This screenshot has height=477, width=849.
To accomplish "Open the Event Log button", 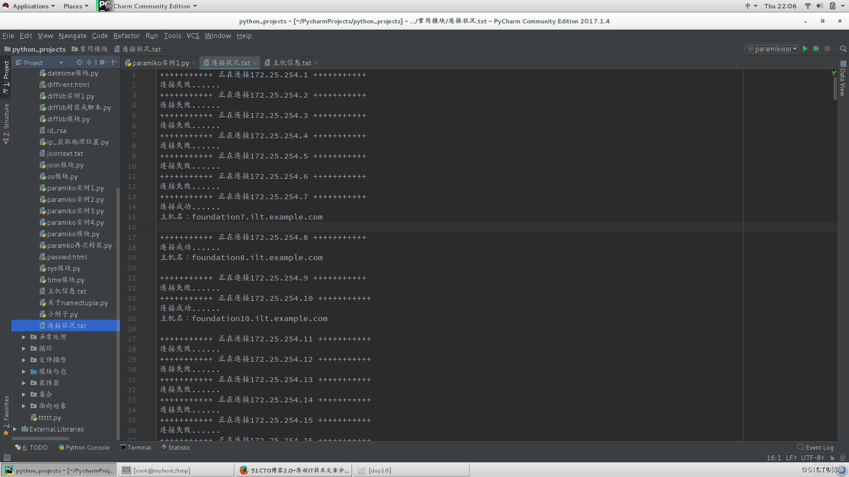I will tap(816, 448).
